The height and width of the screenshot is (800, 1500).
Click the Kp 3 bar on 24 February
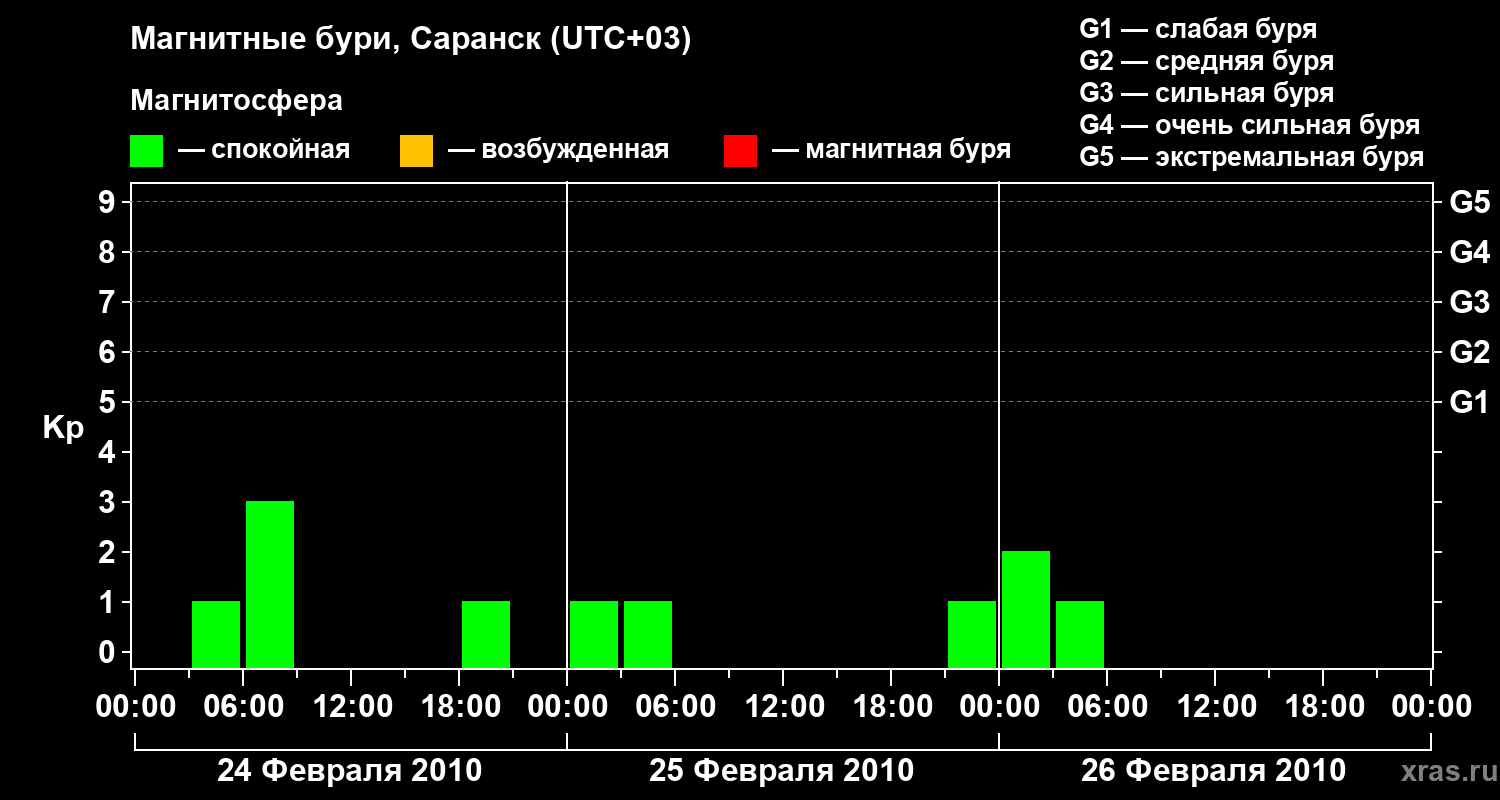point(270,584)
